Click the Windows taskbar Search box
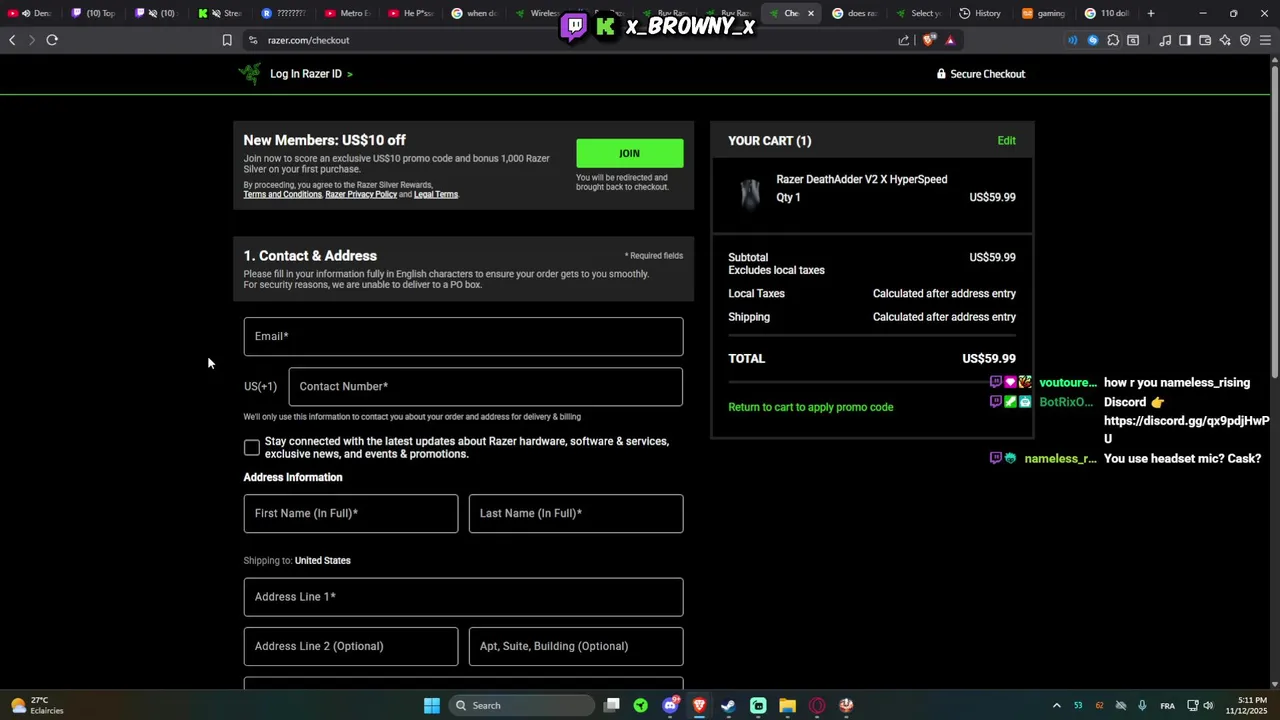The image size is (1280, 720). coord(521,705)
